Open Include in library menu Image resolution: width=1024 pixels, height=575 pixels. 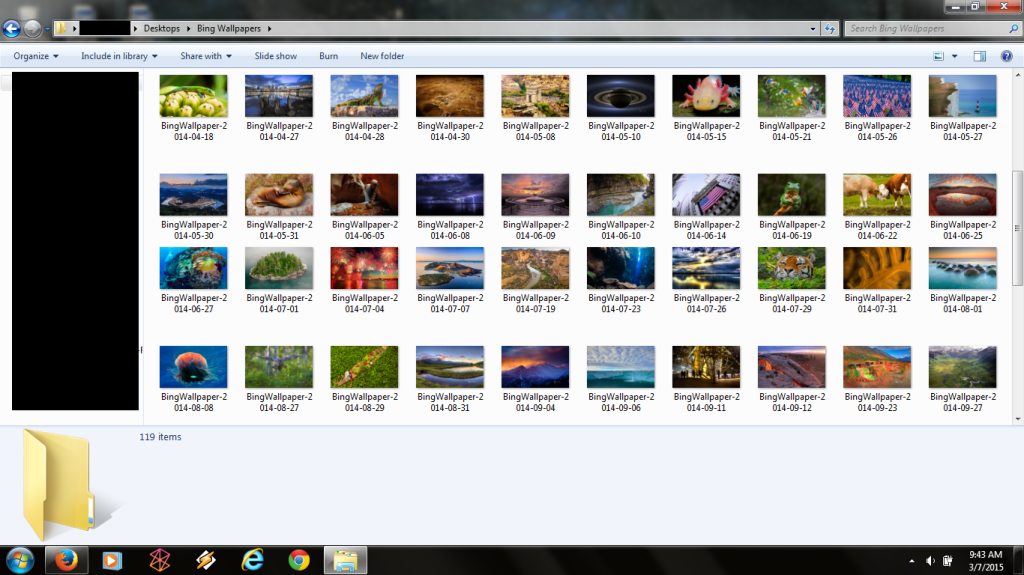[x=119, y=56]
